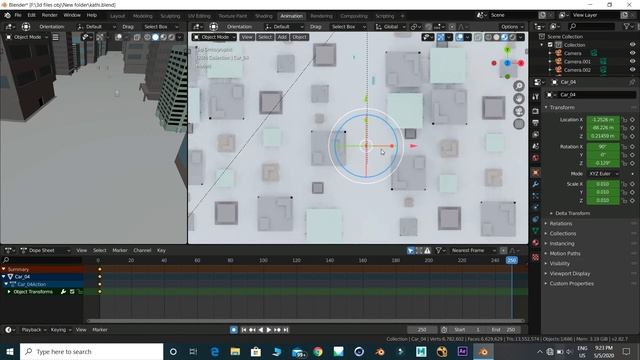Click the End frame 250 field
This screenshot has width=640, height=360.
point(504,330)
